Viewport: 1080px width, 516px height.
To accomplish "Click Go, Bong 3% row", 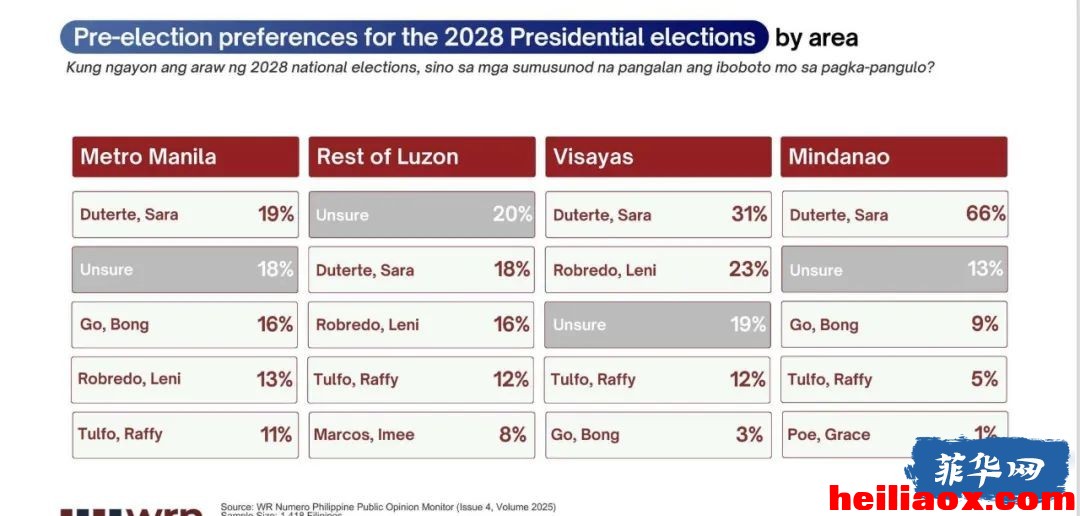I will click(x=658, y=435).
